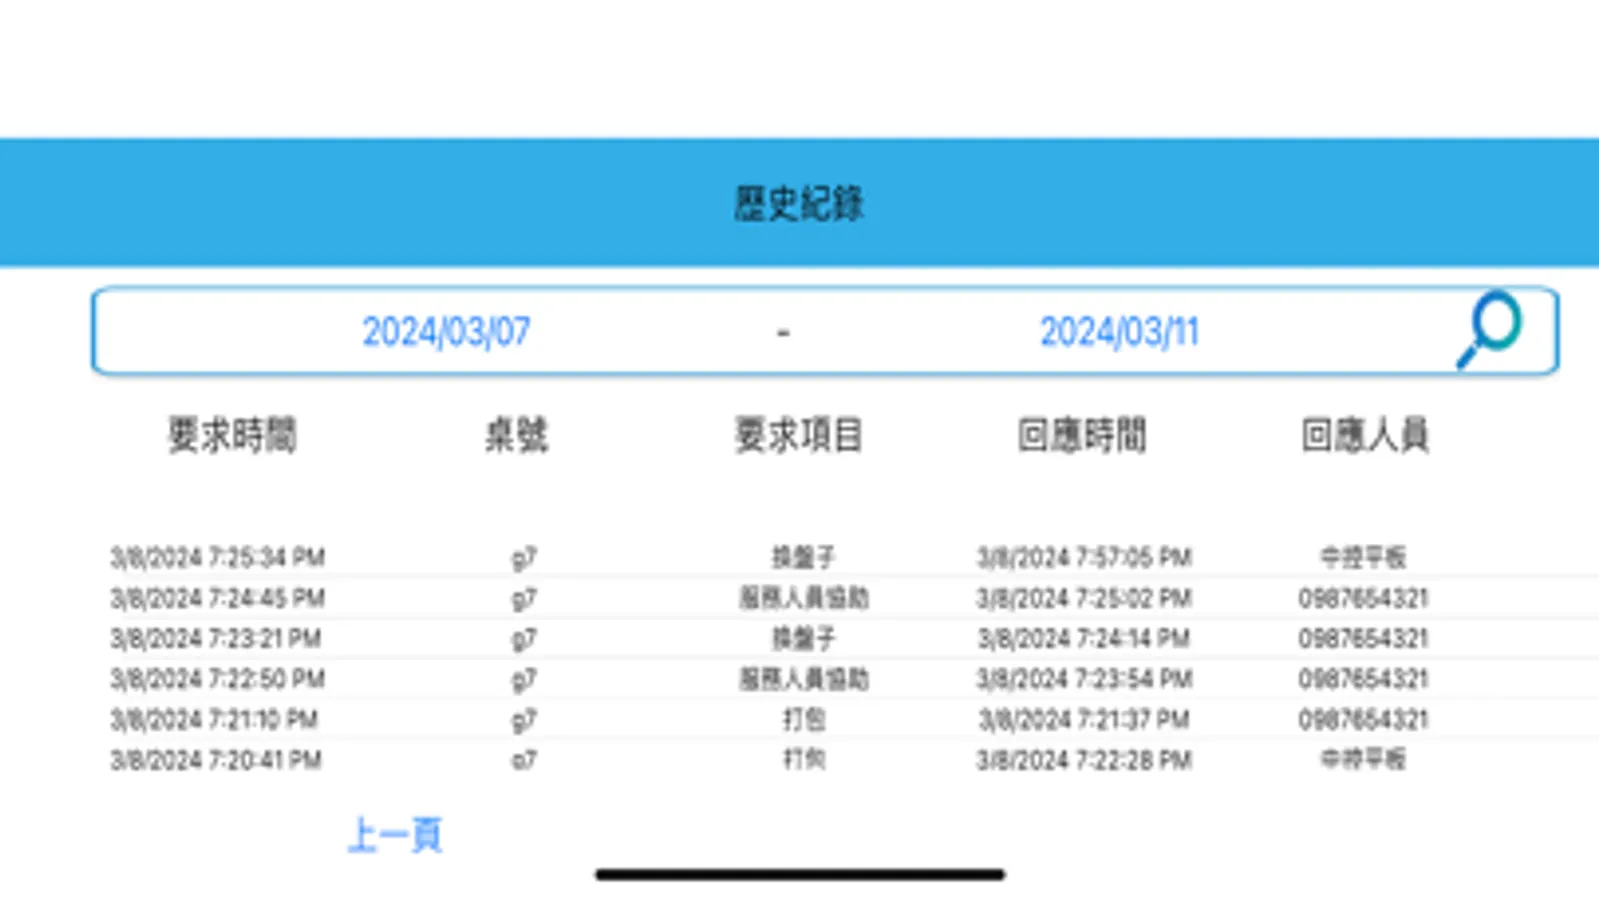Click the magnifying glass search icon
This screenshot has height=900, width=1599.
[1489, 330]
